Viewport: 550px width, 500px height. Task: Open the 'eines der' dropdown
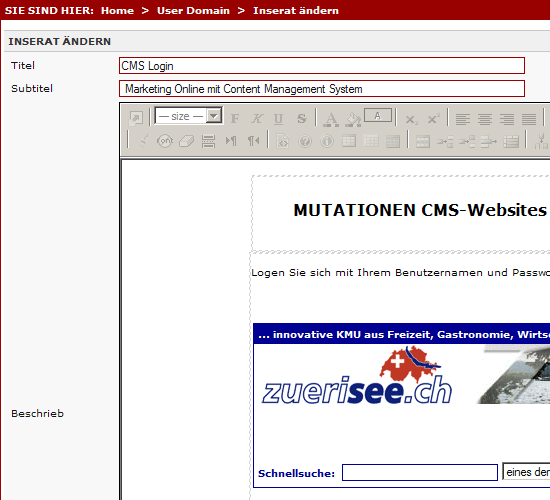click(526, 472)
